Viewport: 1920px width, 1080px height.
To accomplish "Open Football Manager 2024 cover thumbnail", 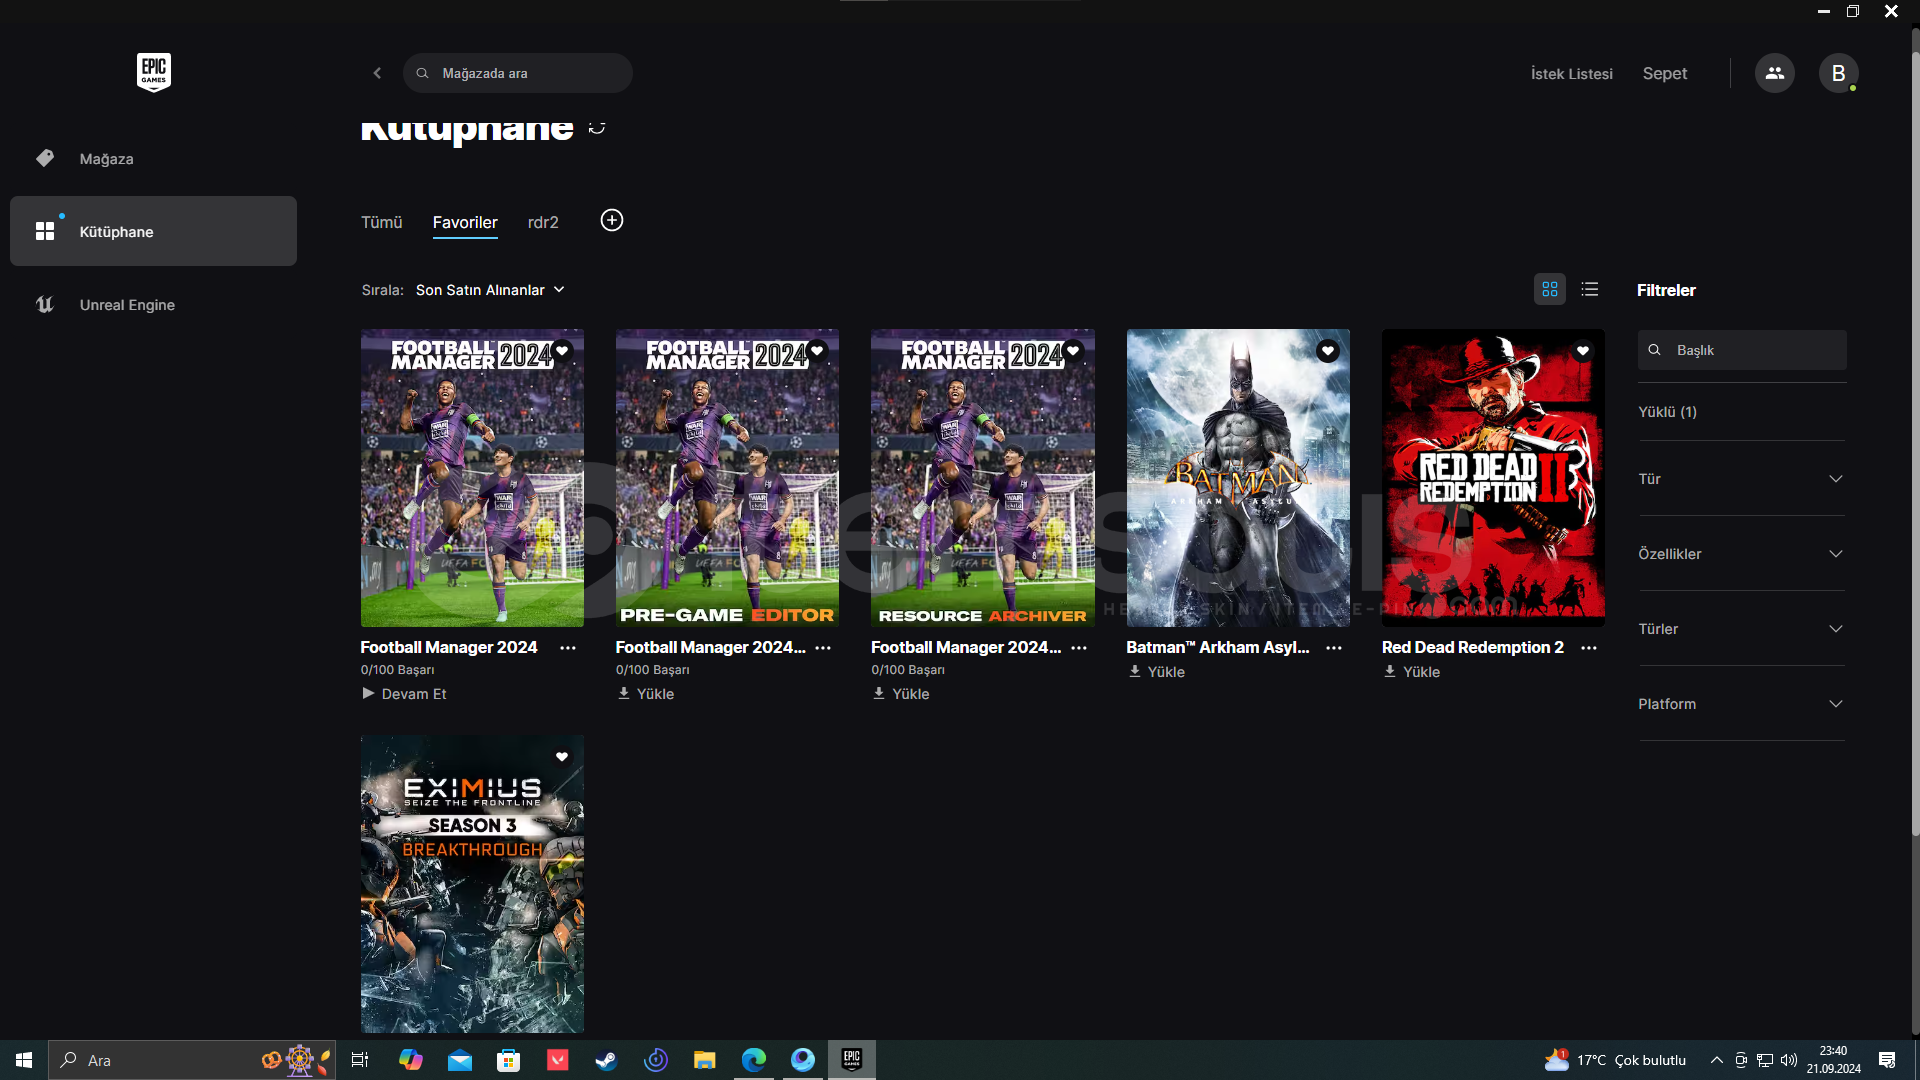I will coord(472,478).
